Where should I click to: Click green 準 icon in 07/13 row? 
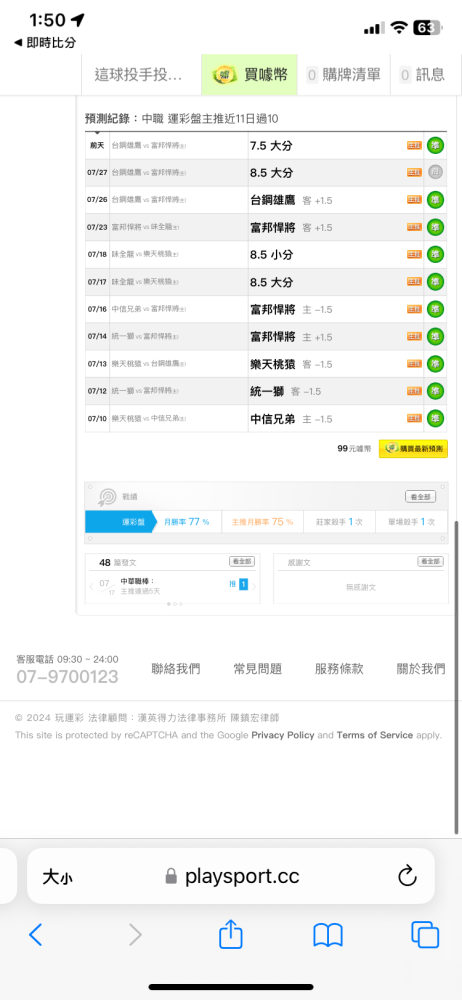pyautogui.click(x=436, y=364)
